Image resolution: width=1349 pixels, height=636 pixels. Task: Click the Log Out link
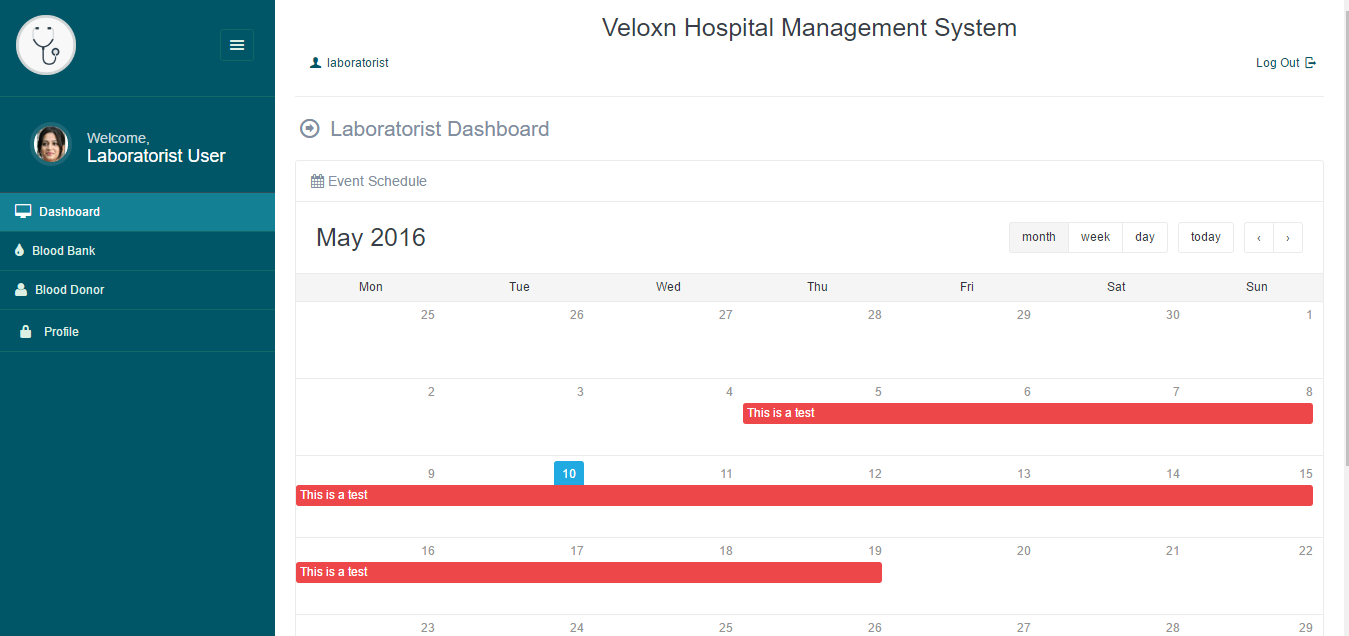click(1277, 63)
